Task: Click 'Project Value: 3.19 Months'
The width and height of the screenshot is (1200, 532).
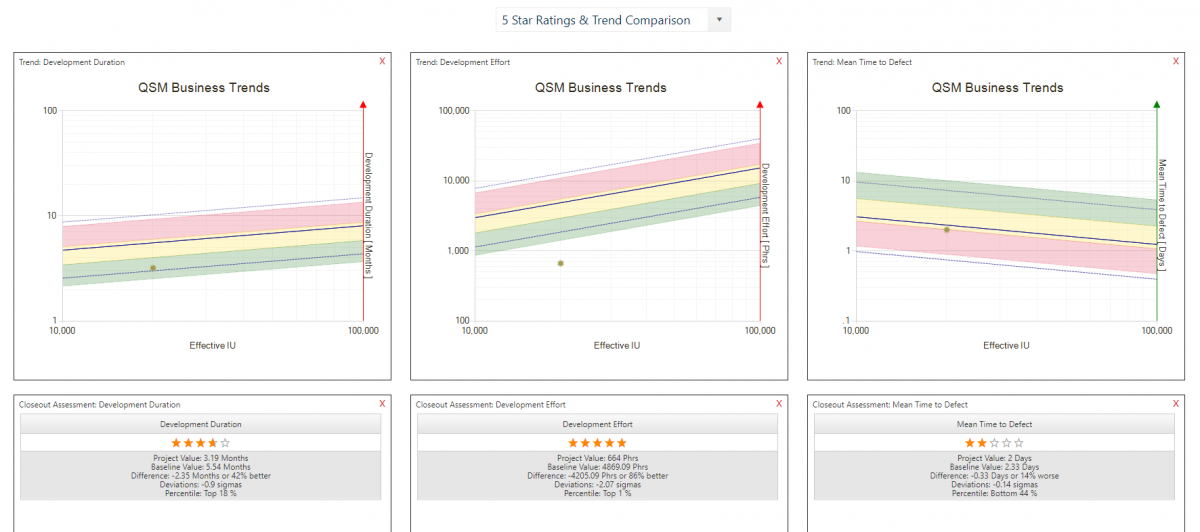Action: point(200,458)
